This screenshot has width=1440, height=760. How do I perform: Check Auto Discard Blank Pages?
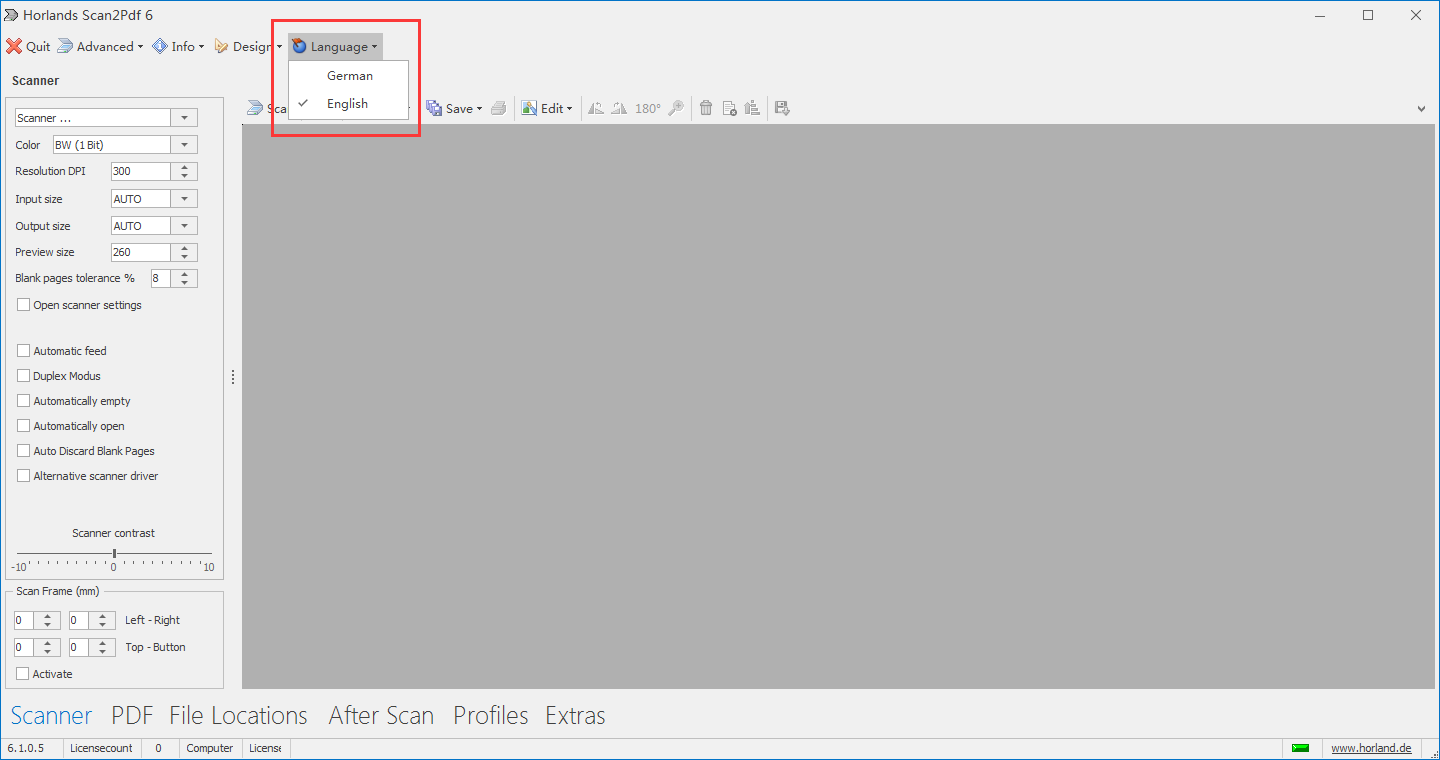tap(23, 450)
